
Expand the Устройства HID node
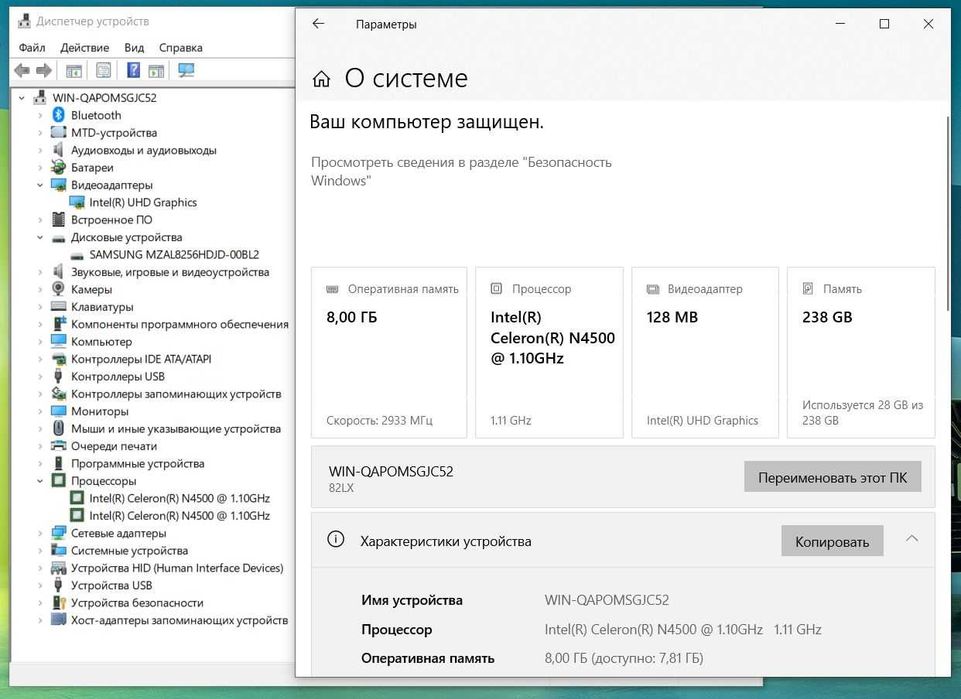click(x=40, y=568)
